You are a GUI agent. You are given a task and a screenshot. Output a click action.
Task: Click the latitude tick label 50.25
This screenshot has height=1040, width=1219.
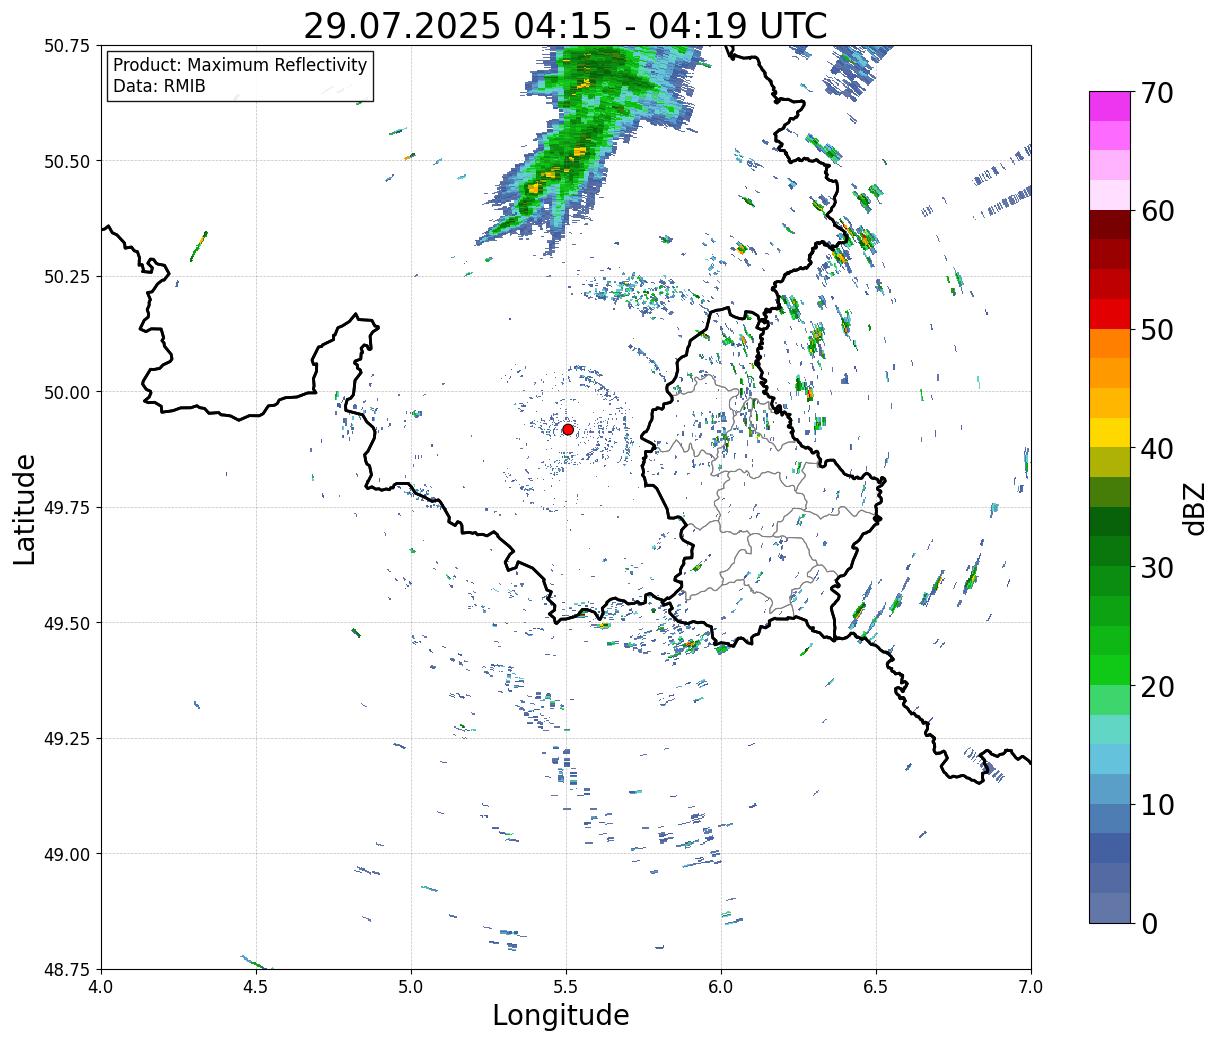pyautogui.click(x=67, y=277)
